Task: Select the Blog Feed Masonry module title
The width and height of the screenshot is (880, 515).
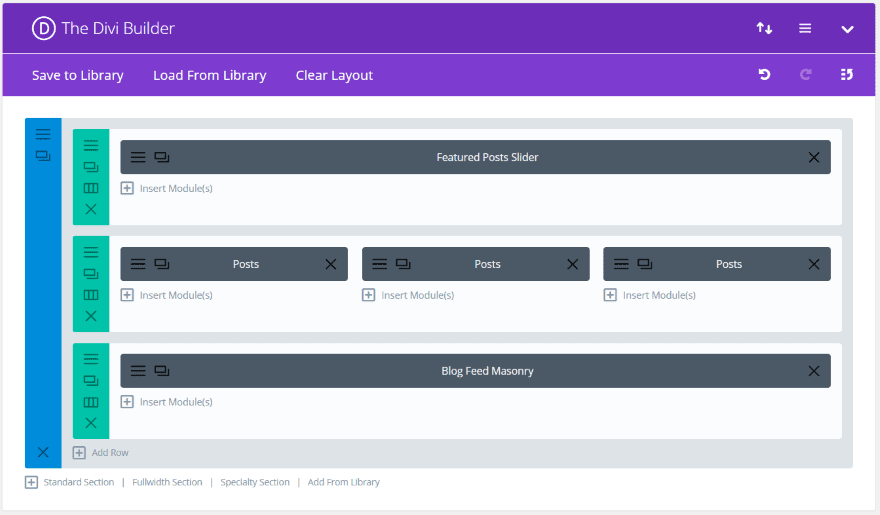Action: coord(487,371)
